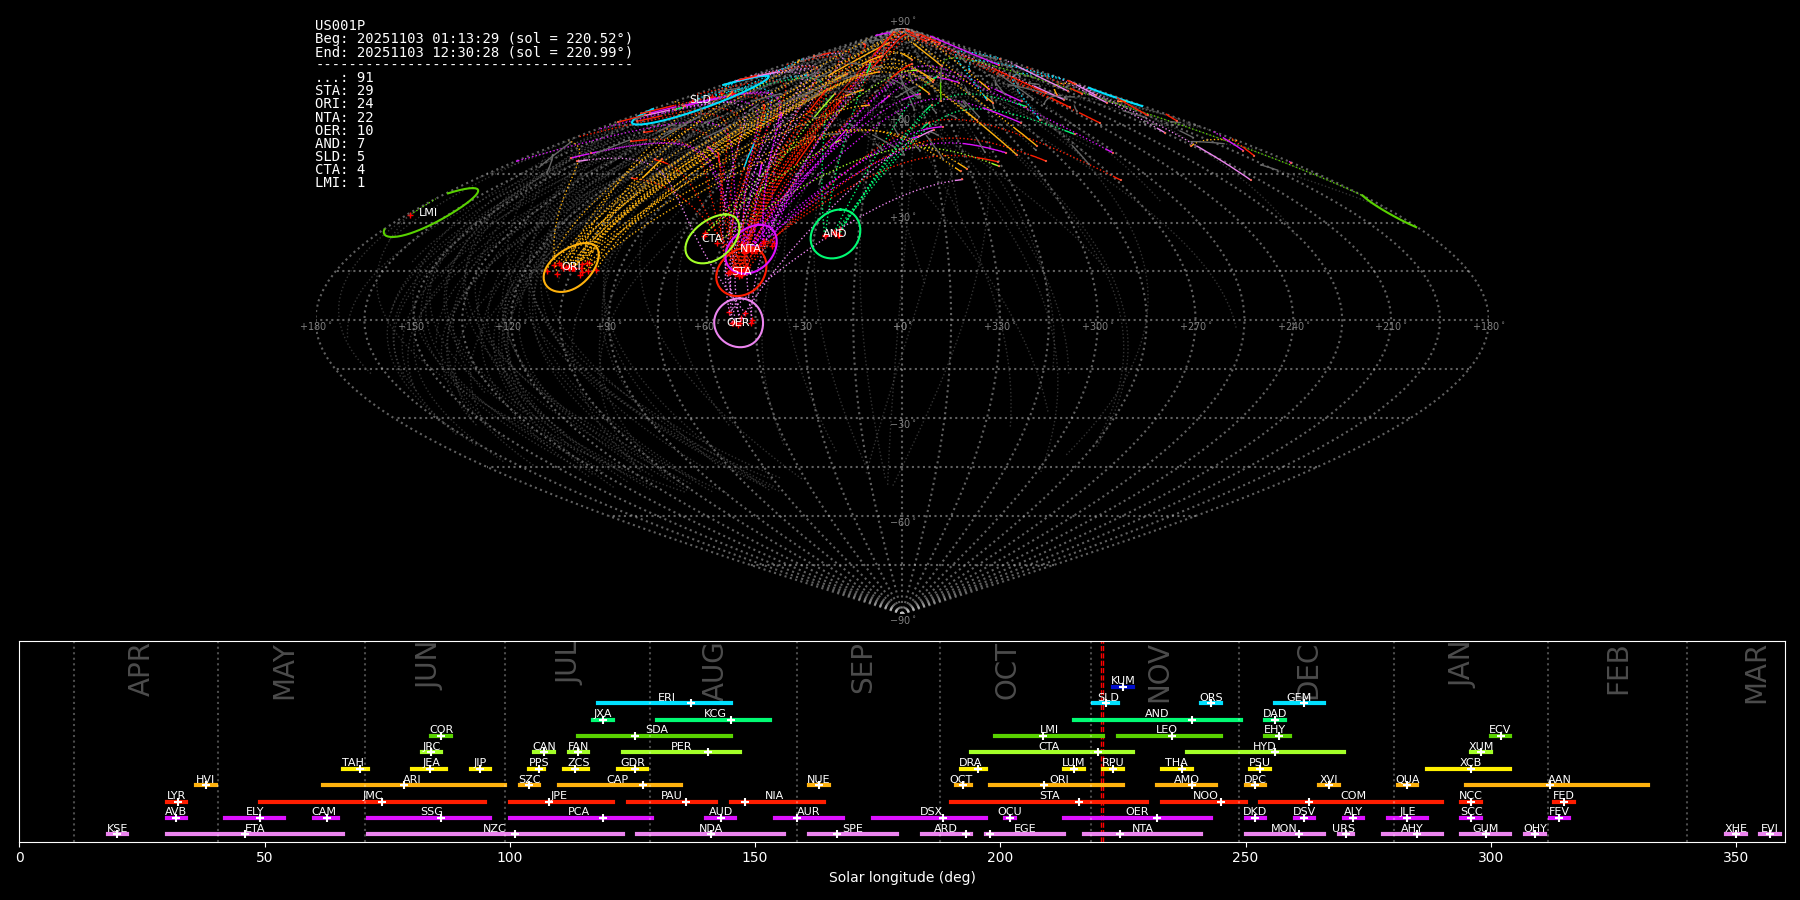Select the JMC shower bar in timeline
This screenshot has height=900, width=1800.
click(x=373, y=802)
